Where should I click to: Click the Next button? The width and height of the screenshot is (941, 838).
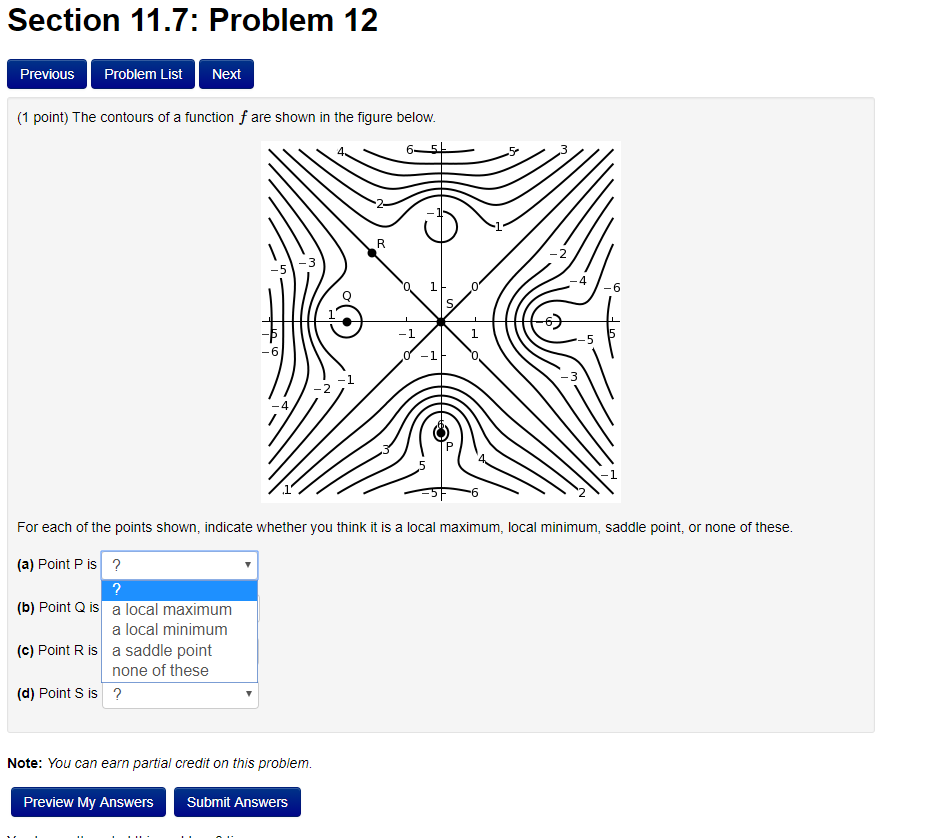[x=225, y=73]
